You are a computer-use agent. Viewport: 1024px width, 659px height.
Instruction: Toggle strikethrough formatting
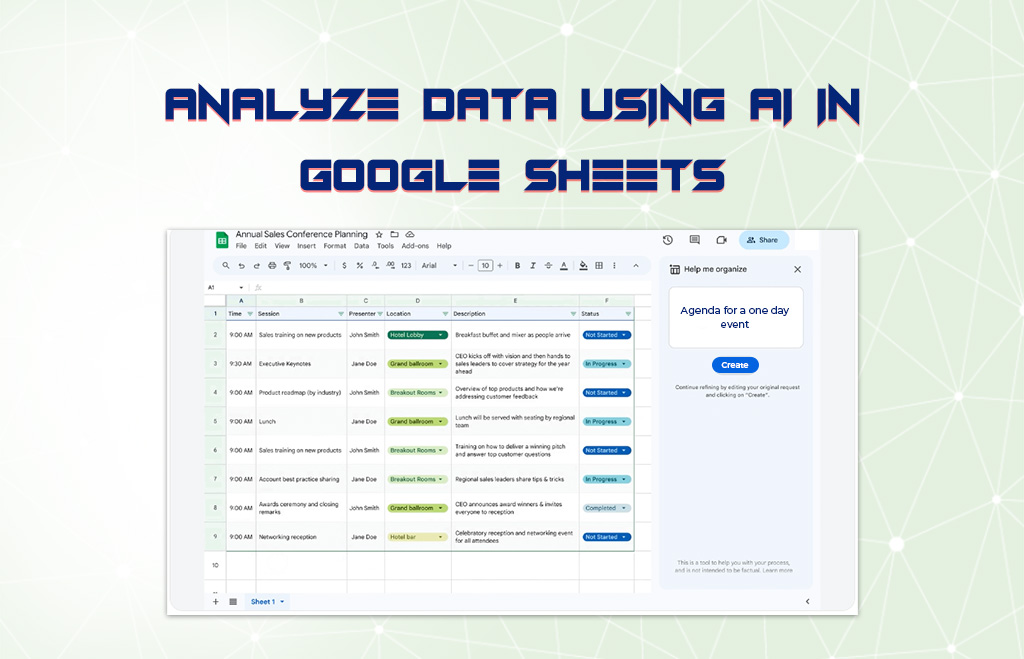[x=547, y=266]
